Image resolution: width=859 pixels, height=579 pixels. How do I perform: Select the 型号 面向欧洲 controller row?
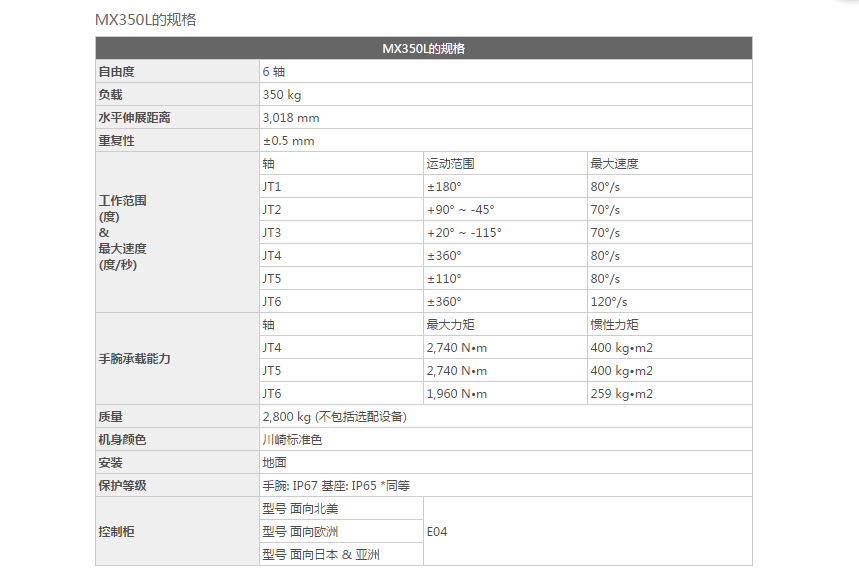[x=300, y=531]
